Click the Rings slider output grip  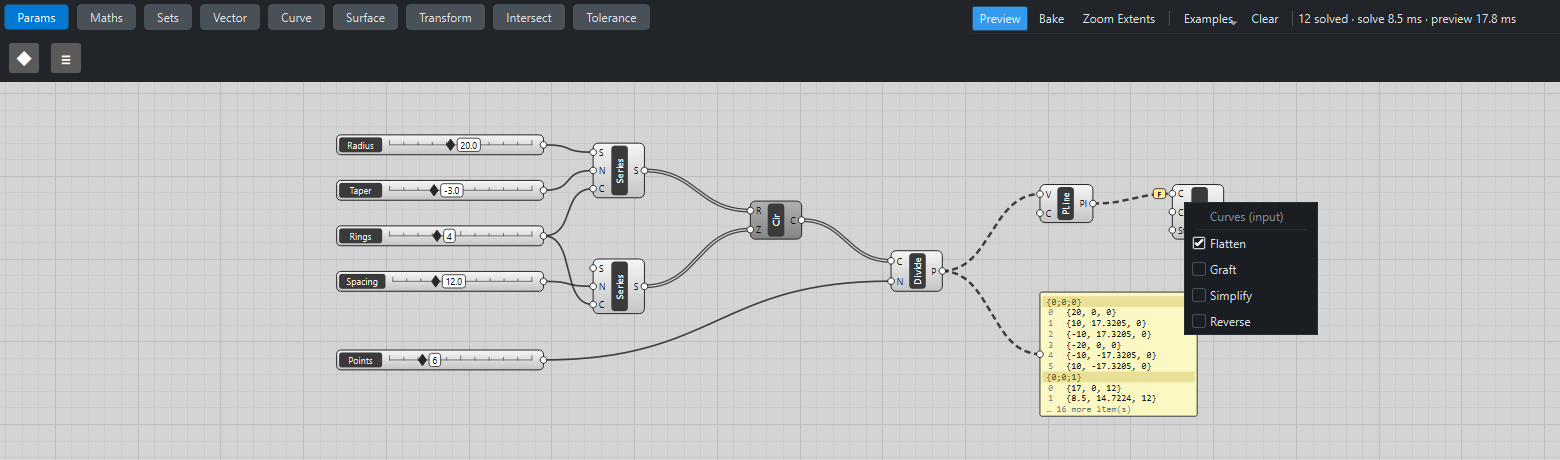click(544, 236)
